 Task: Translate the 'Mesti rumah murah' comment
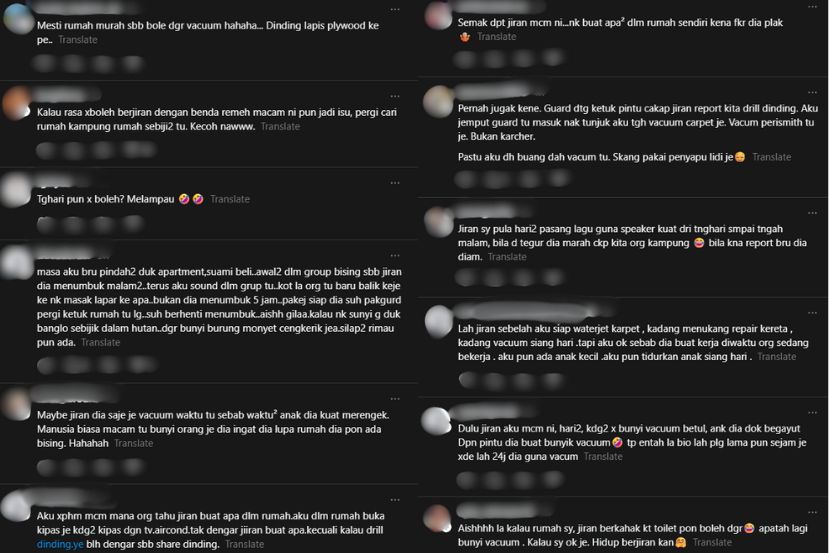(x=78, y=40)
